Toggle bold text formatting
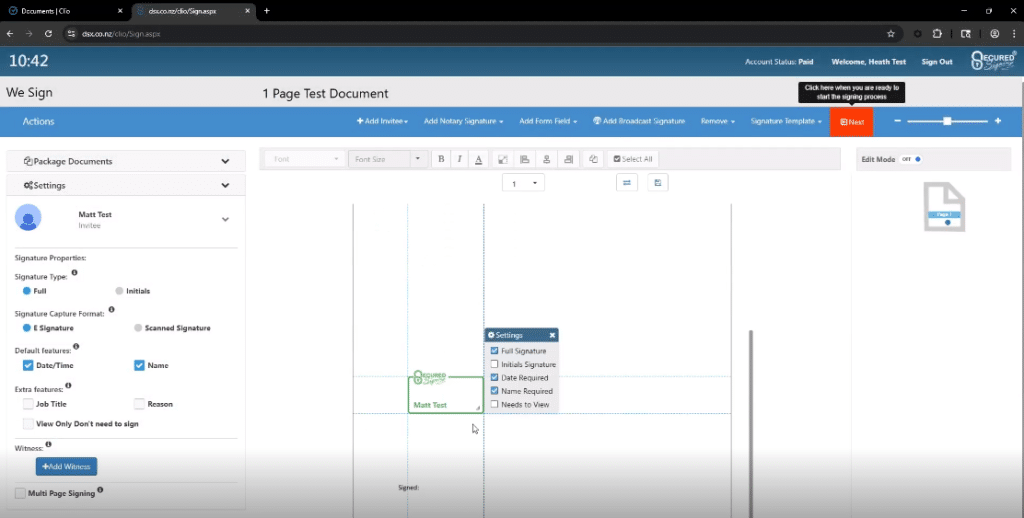The image size is (1024, 518). [440, 159]
